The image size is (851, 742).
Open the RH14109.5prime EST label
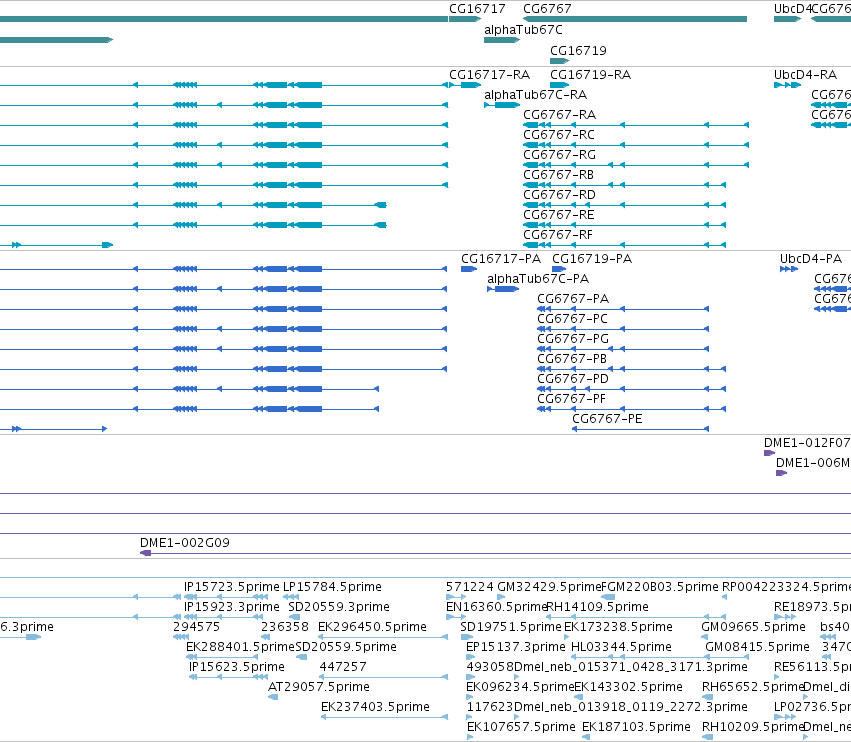[x=598, y=606]
